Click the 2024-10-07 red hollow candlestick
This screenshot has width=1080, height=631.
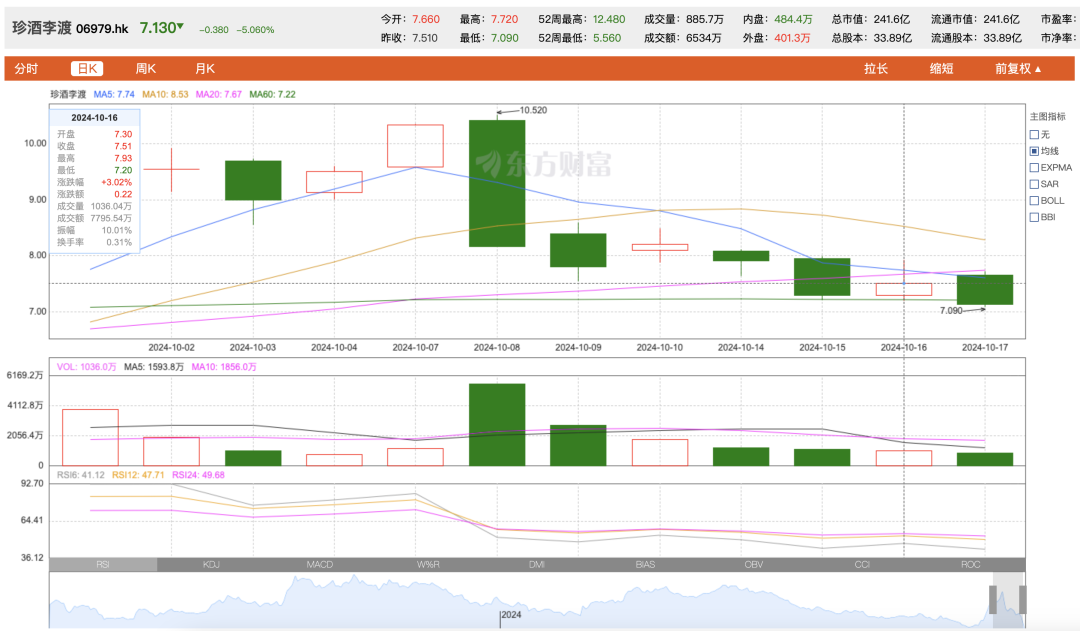coord(415,145)
